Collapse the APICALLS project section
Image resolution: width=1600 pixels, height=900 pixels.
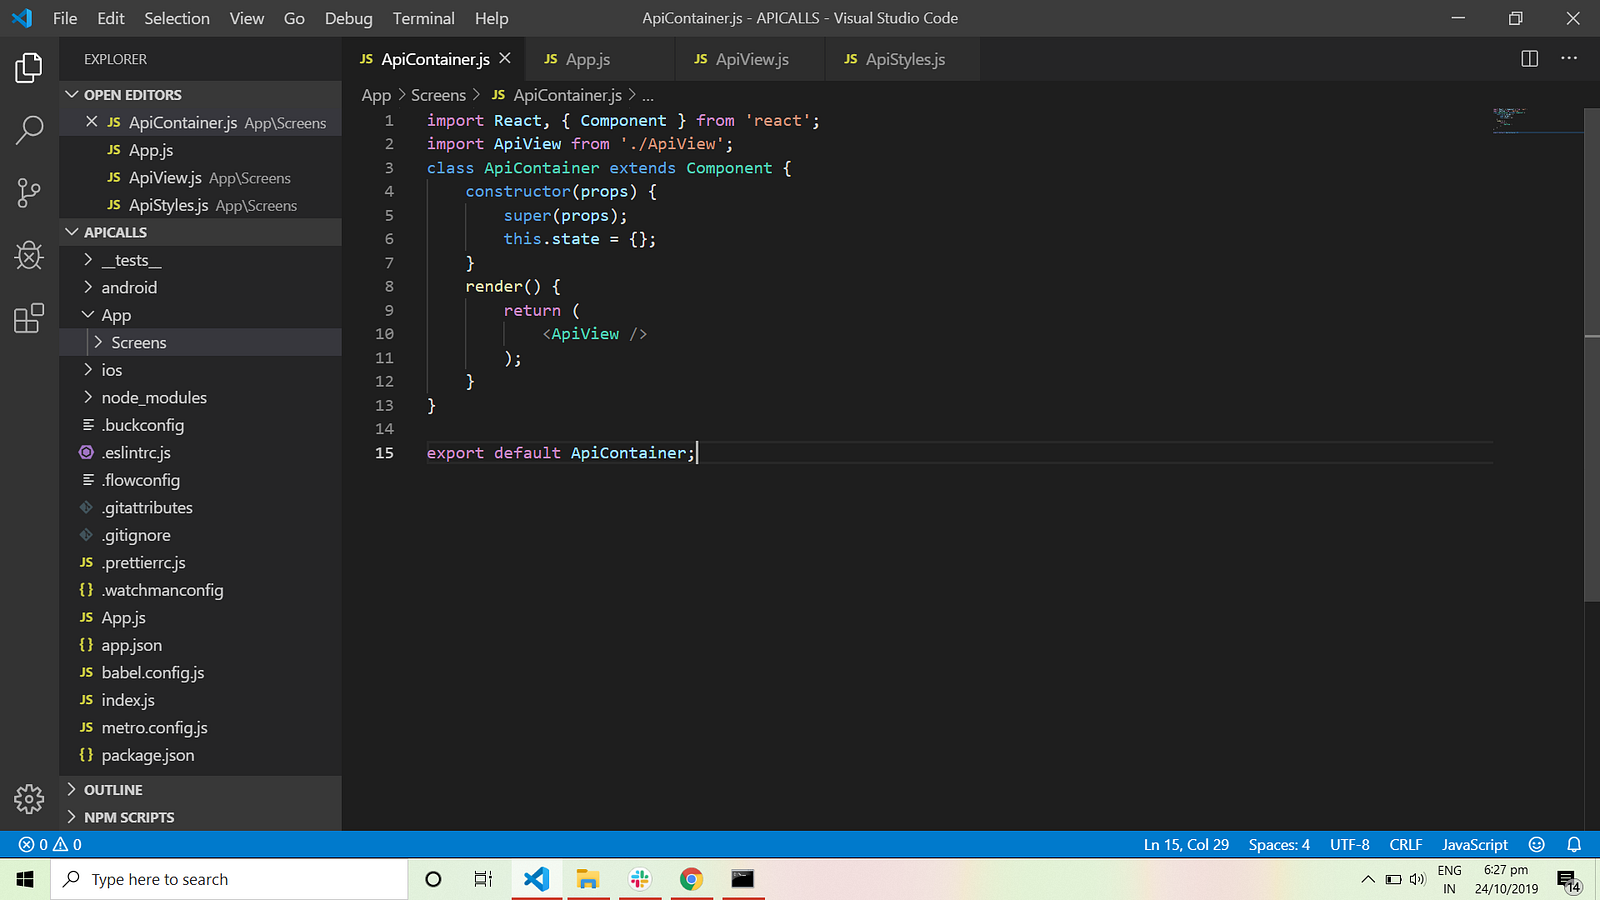(x=200, y=232)
